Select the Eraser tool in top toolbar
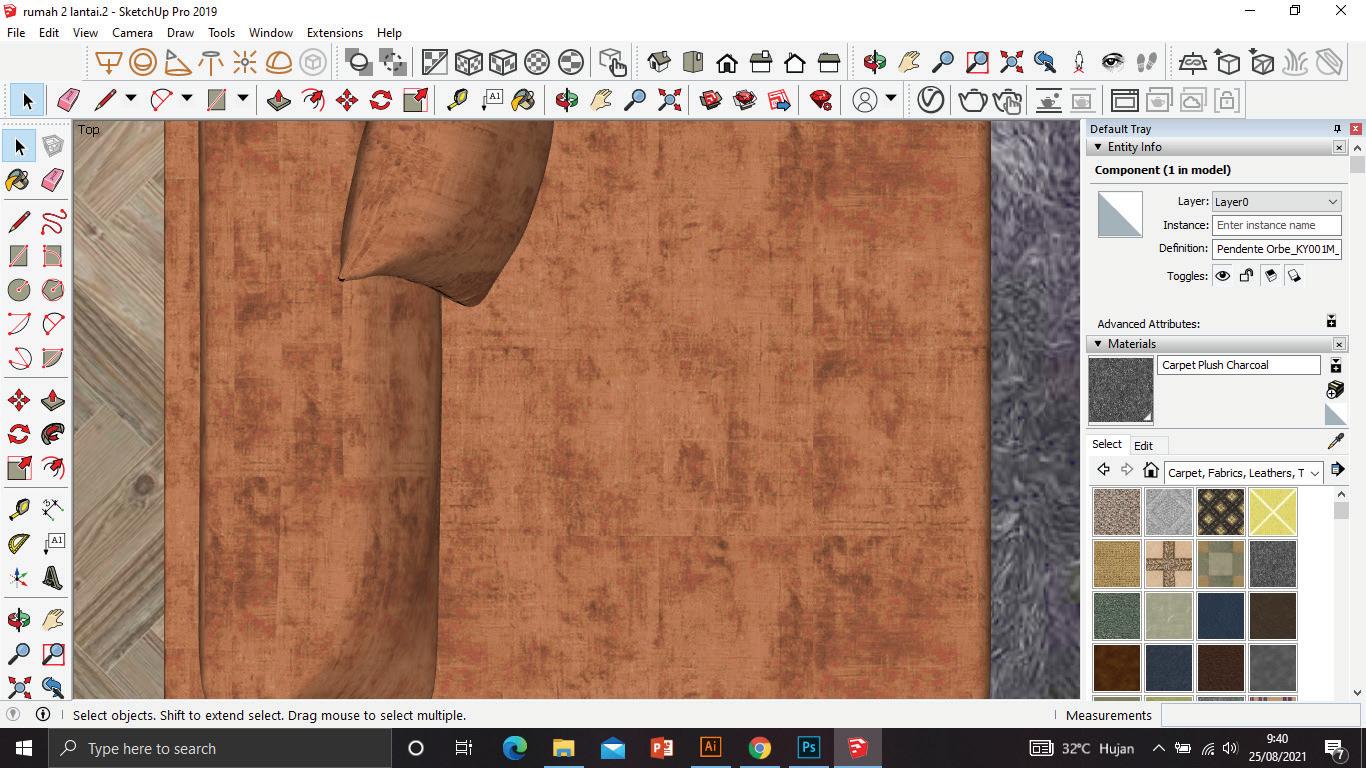The image size is (1366, 768). coord(68,100)
